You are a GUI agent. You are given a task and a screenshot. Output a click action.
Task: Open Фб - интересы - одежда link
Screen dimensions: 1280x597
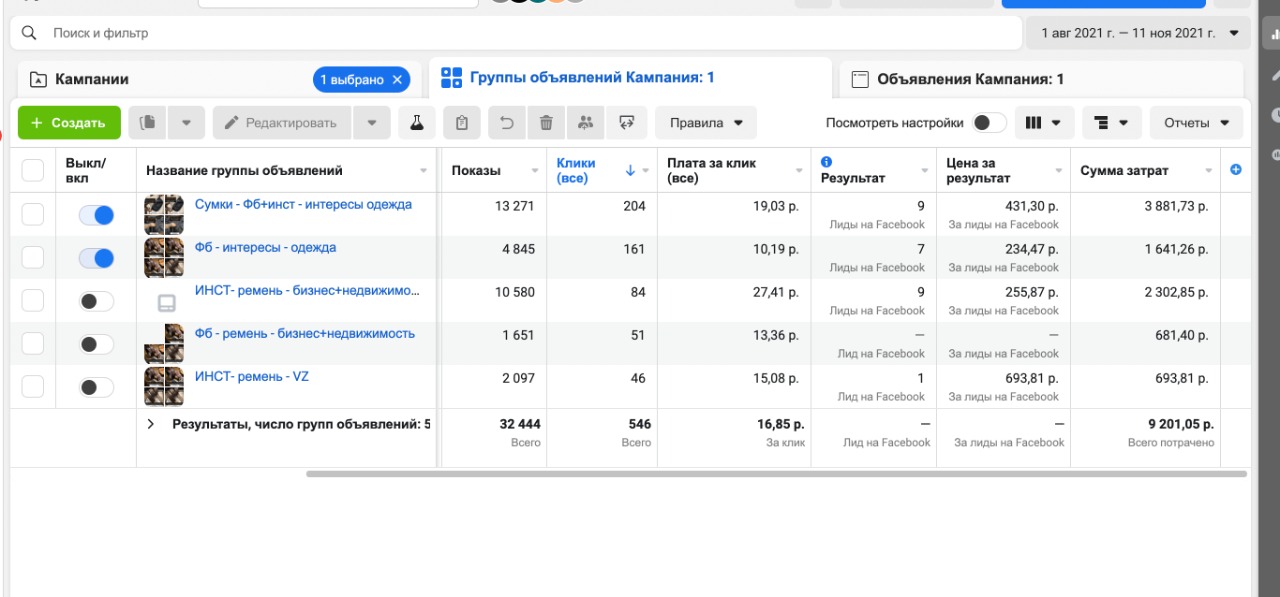[265, 247]
